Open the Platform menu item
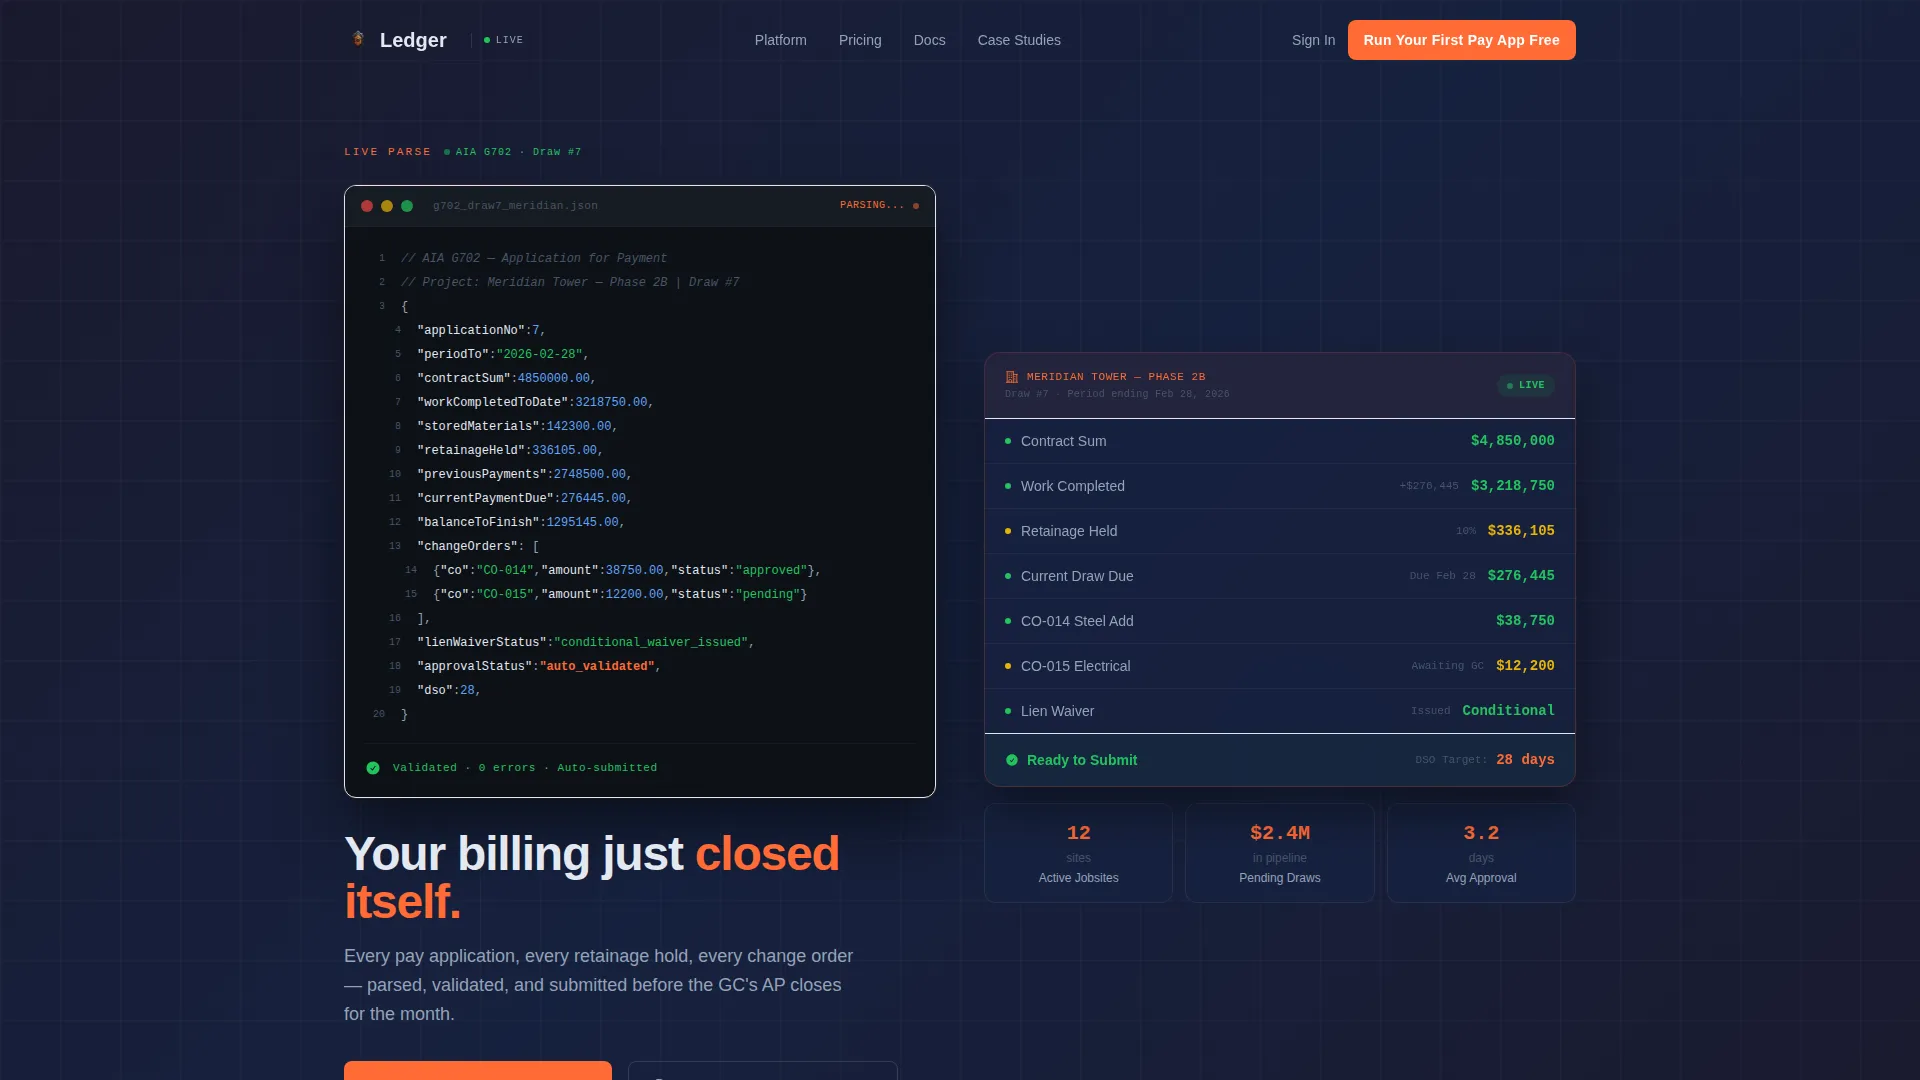The height and width of the screenshot is (1080, 1920). 780,40
